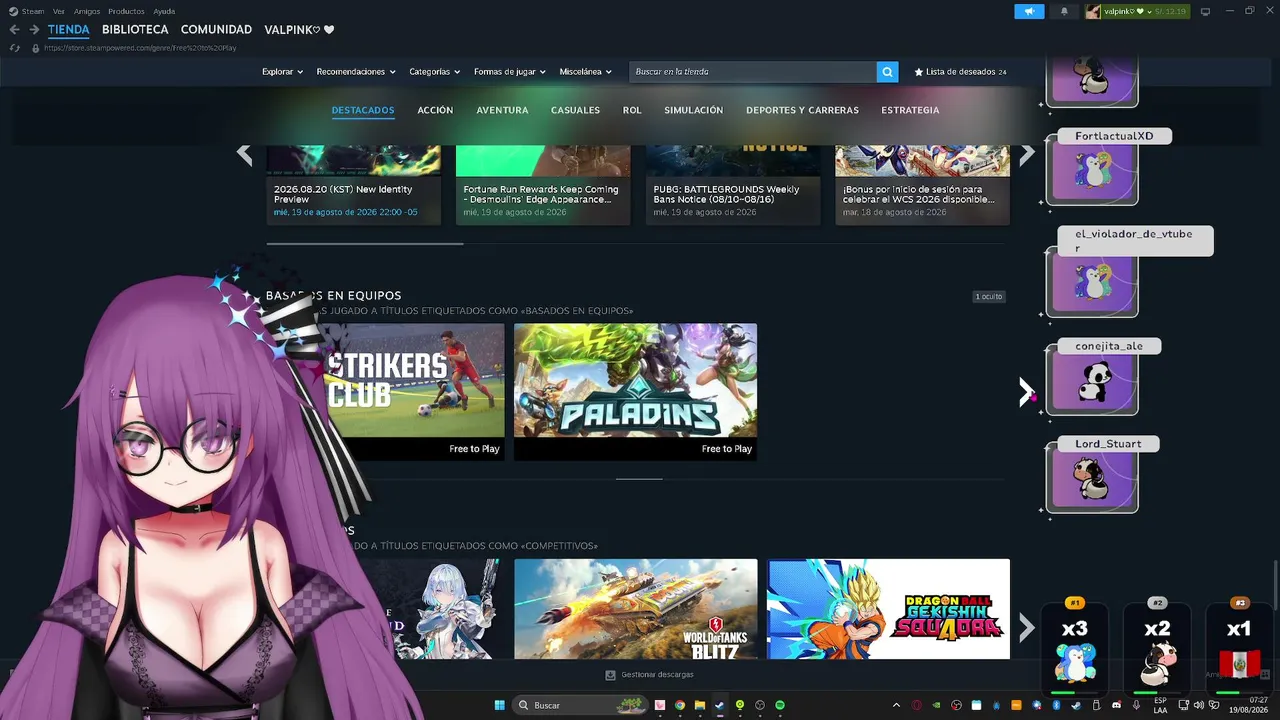Open the Categorías dropdown

click(435, 72)
